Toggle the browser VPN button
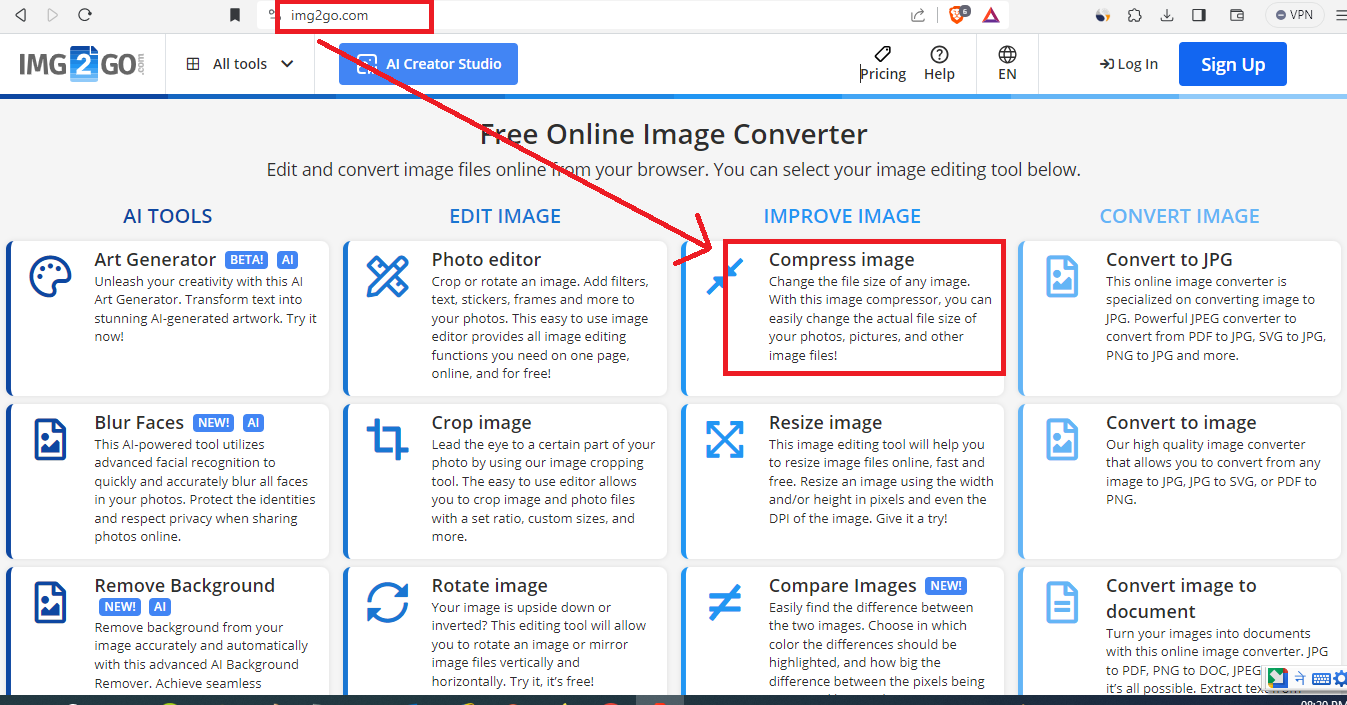This screenshot has width=1347, height=705. pyautogui.click(x=1294, y=15)
